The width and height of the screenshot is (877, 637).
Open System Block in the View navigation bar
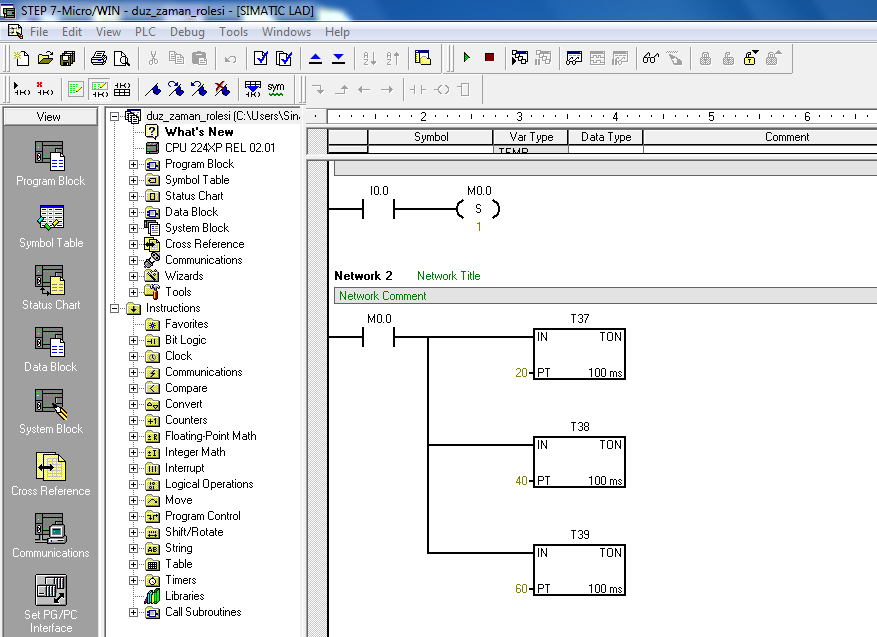(x=50, y=412)
